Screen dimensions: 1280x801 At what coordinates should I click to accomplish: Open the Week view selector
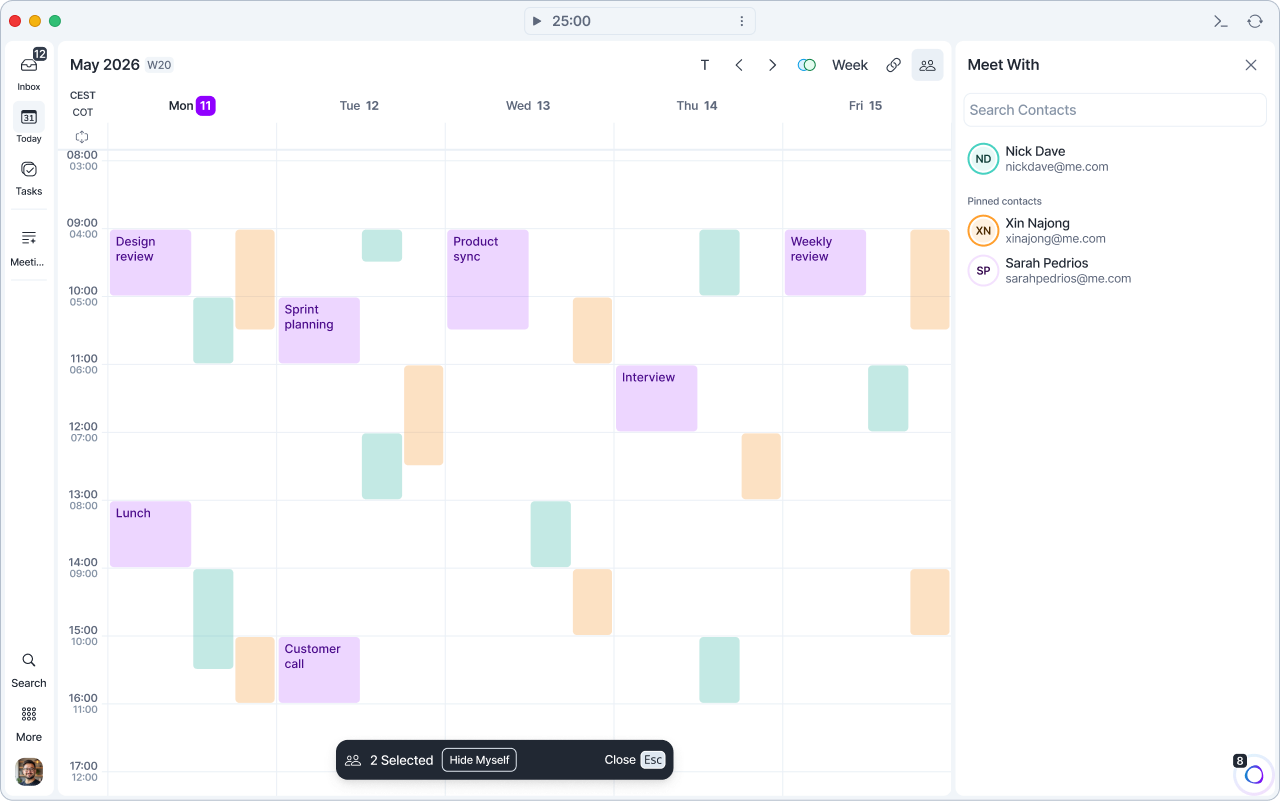[850, 65]
